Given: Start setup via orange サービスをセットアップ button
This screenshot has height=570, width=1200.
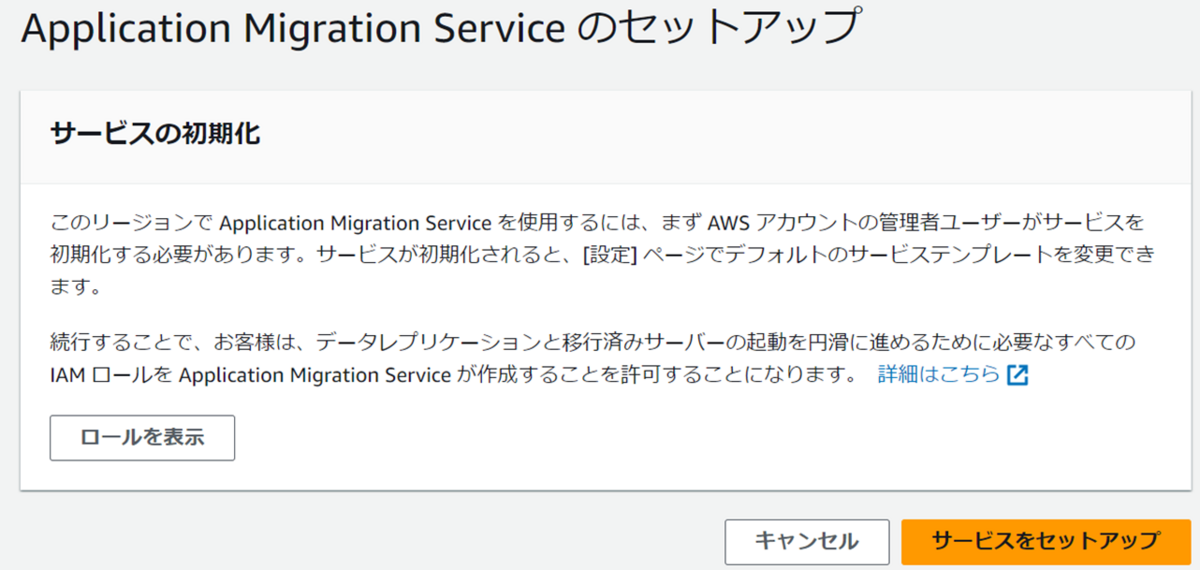Looking at the screenshot, I should click(x=1044, y=541).
